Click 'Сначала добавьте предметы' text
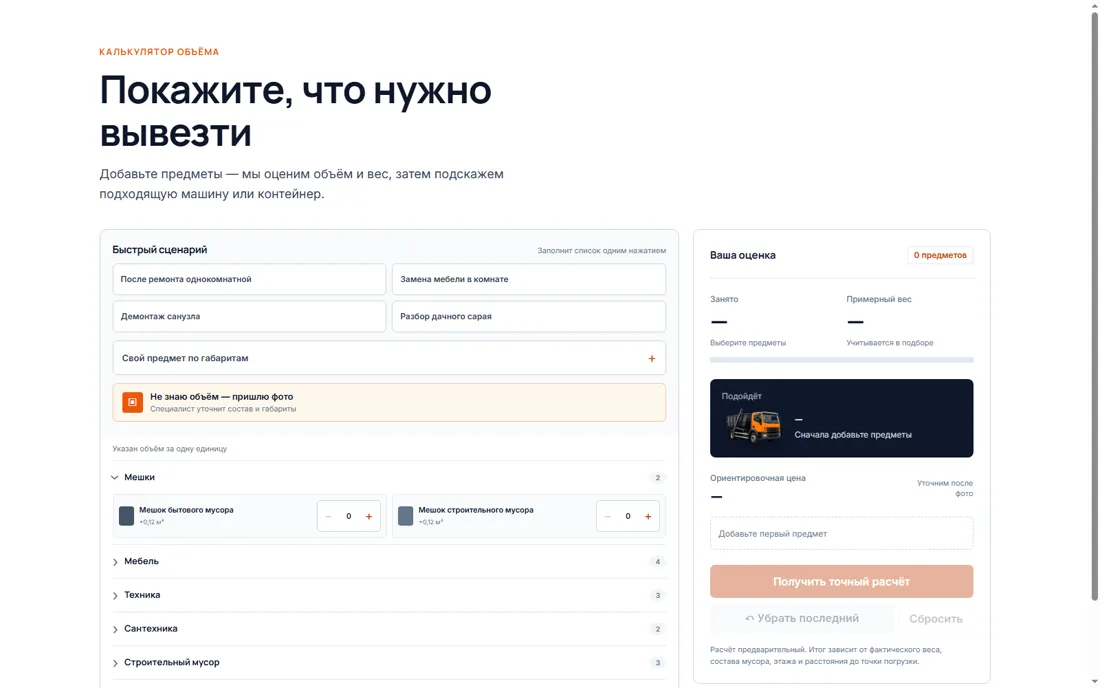Screen dimensions: 1100x688 pos(853,435)
